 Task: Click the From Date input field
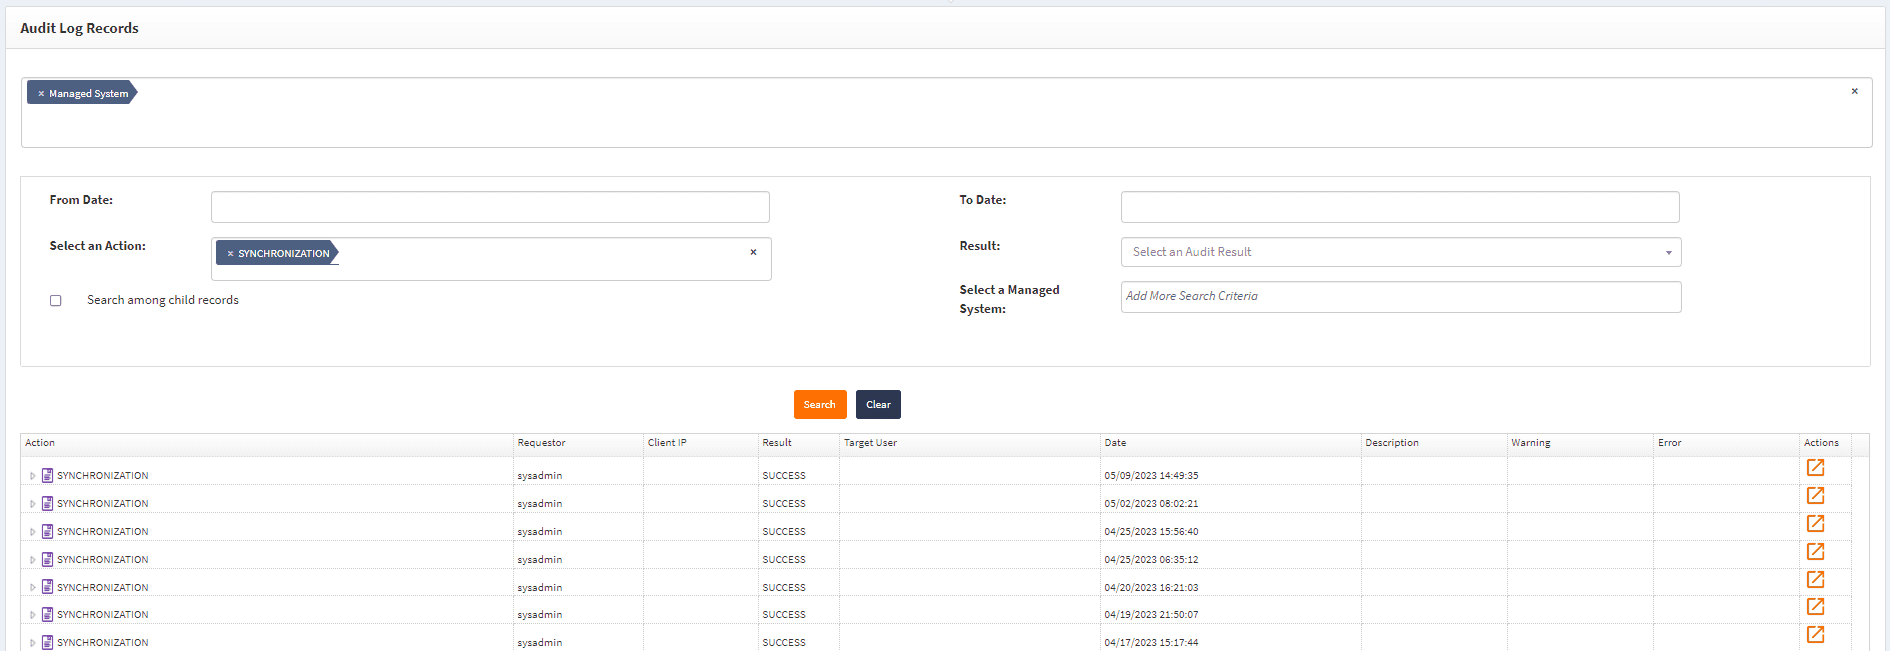pyautogui.click(x=490, y=207)
